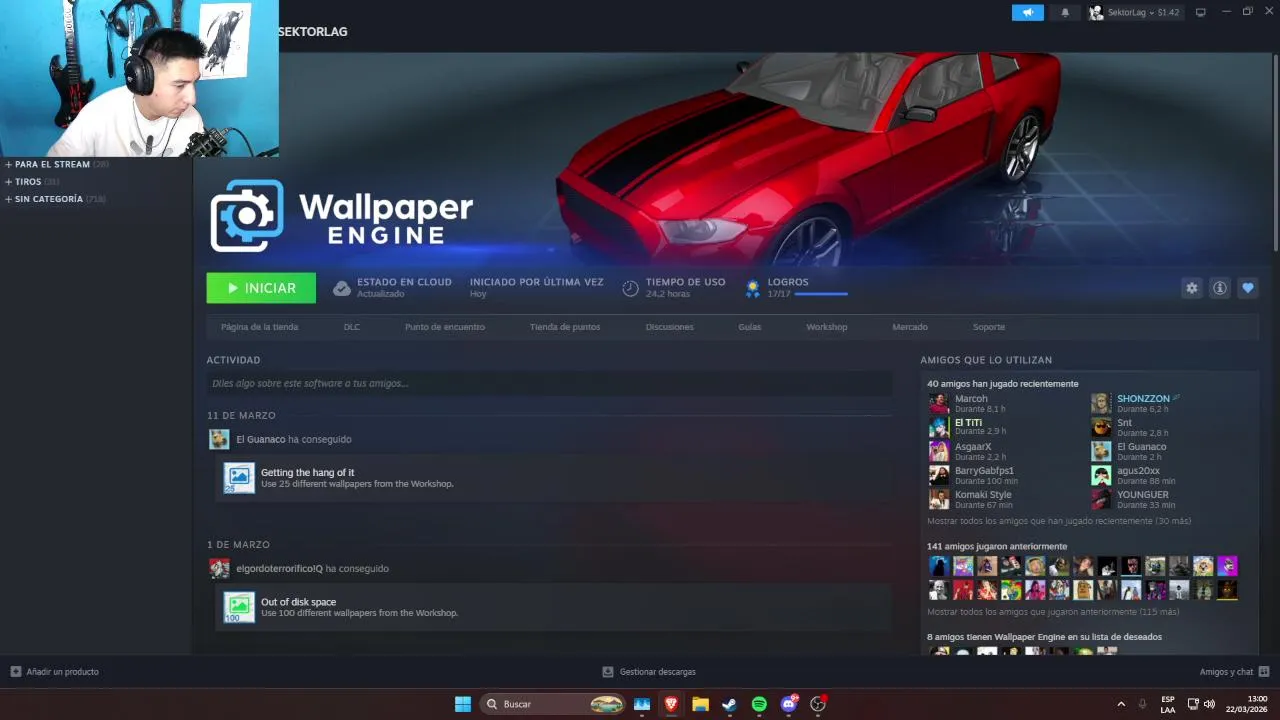Click the Out of disk space title

(x=298, y=602)
